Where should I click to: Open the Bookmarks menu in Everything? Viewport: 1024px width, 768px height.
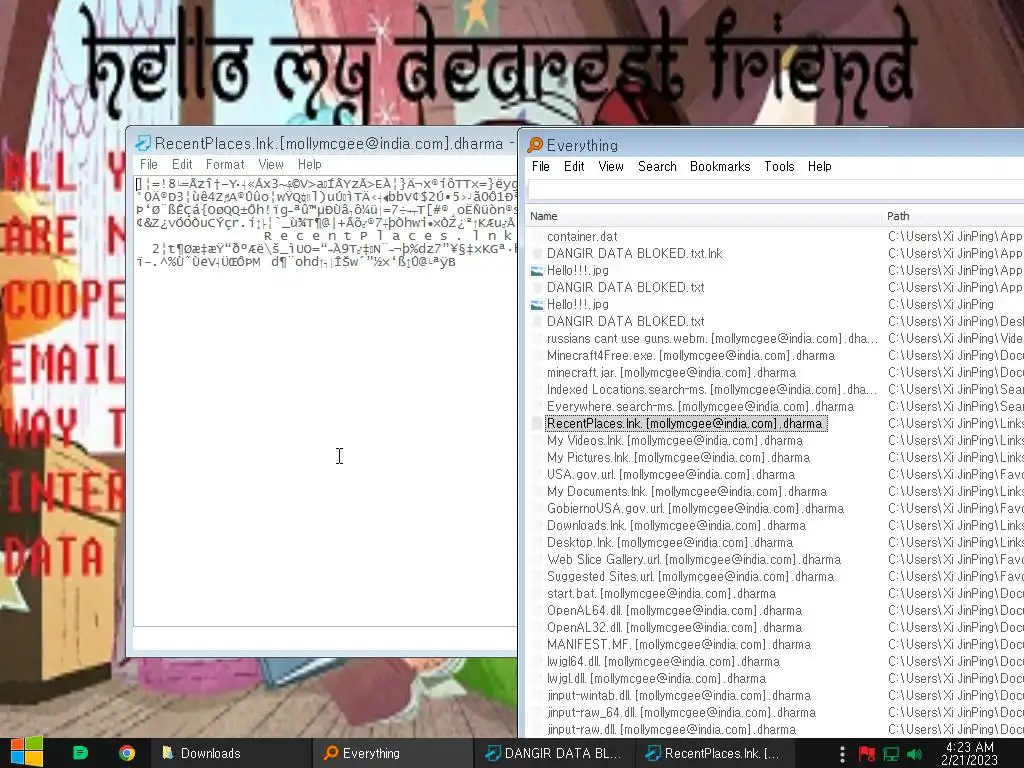coord(720,167)
